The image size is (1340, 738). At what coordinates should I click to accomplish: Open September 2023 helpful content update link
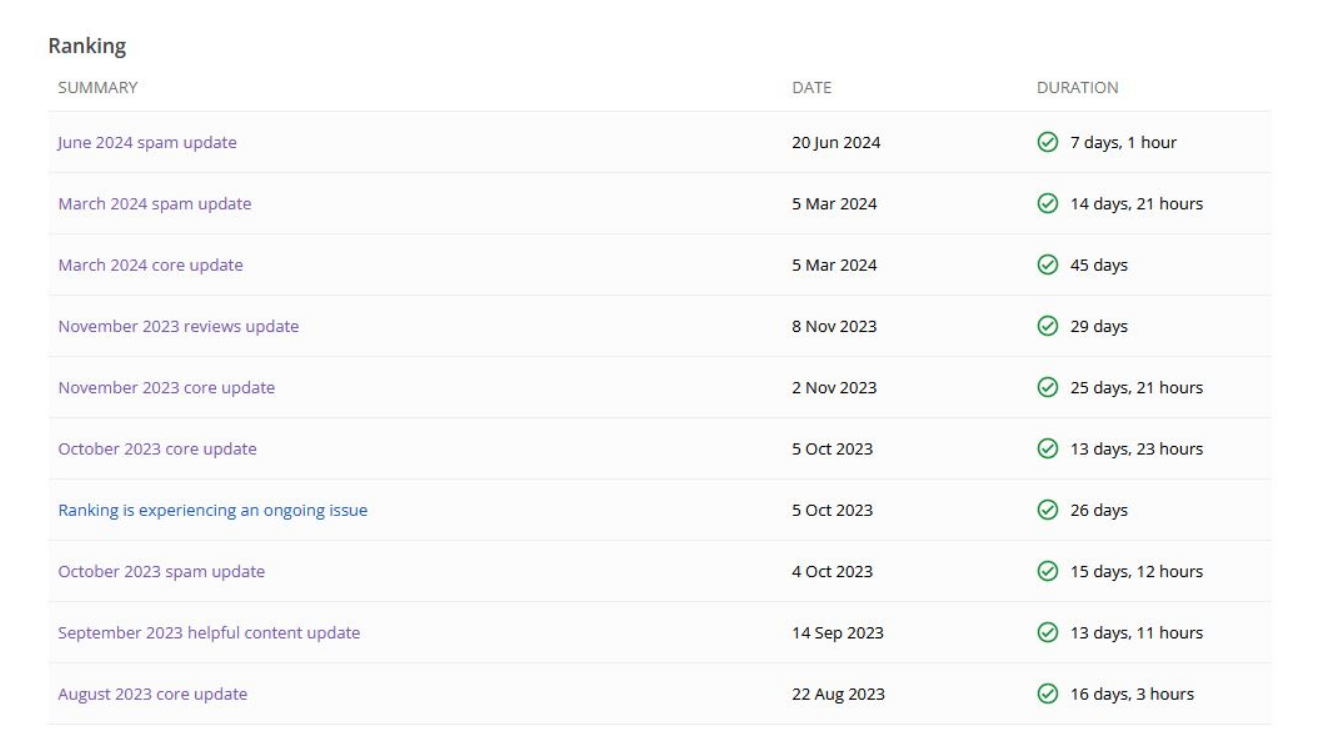pos(209,633)
